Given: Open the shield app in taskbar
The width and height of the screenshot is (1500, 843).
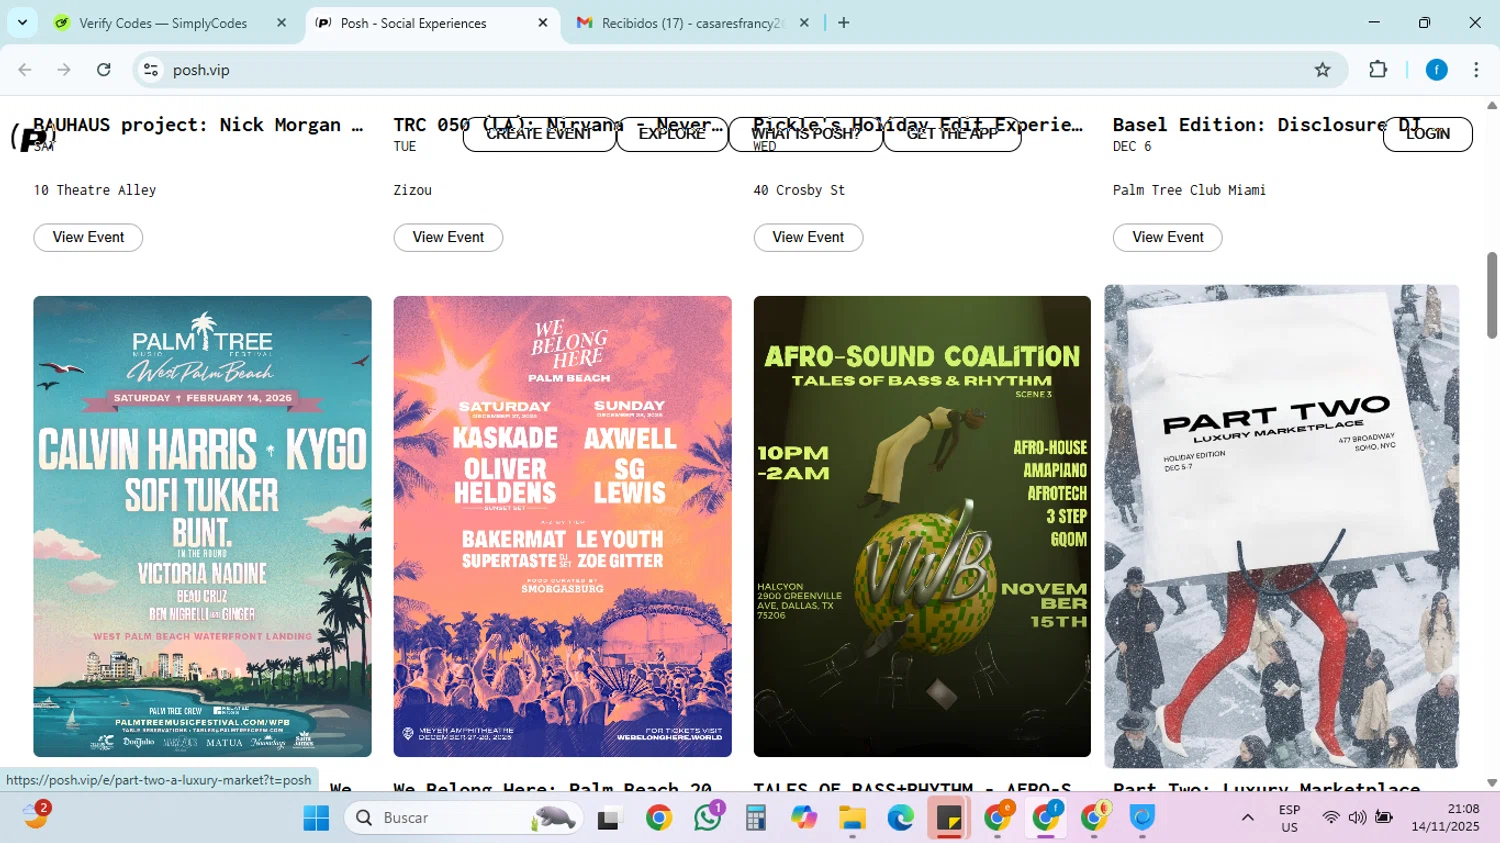Looking at the screenshot, I should pos(1143,818).
